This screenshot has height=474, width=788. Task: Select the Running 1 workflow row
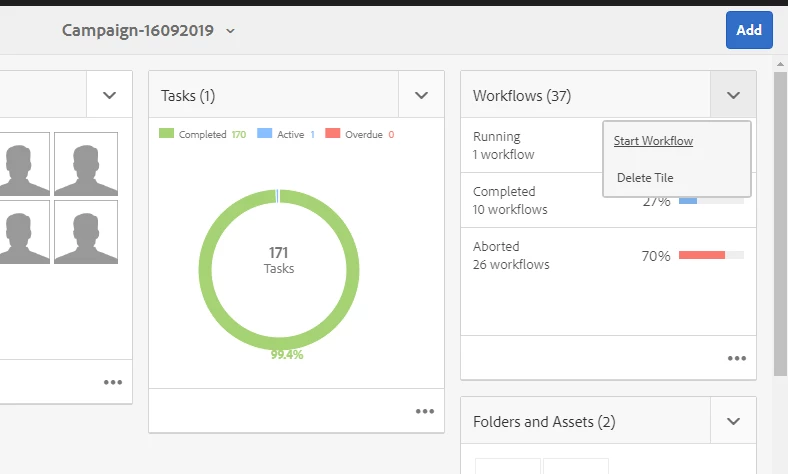tap(531, 145)
